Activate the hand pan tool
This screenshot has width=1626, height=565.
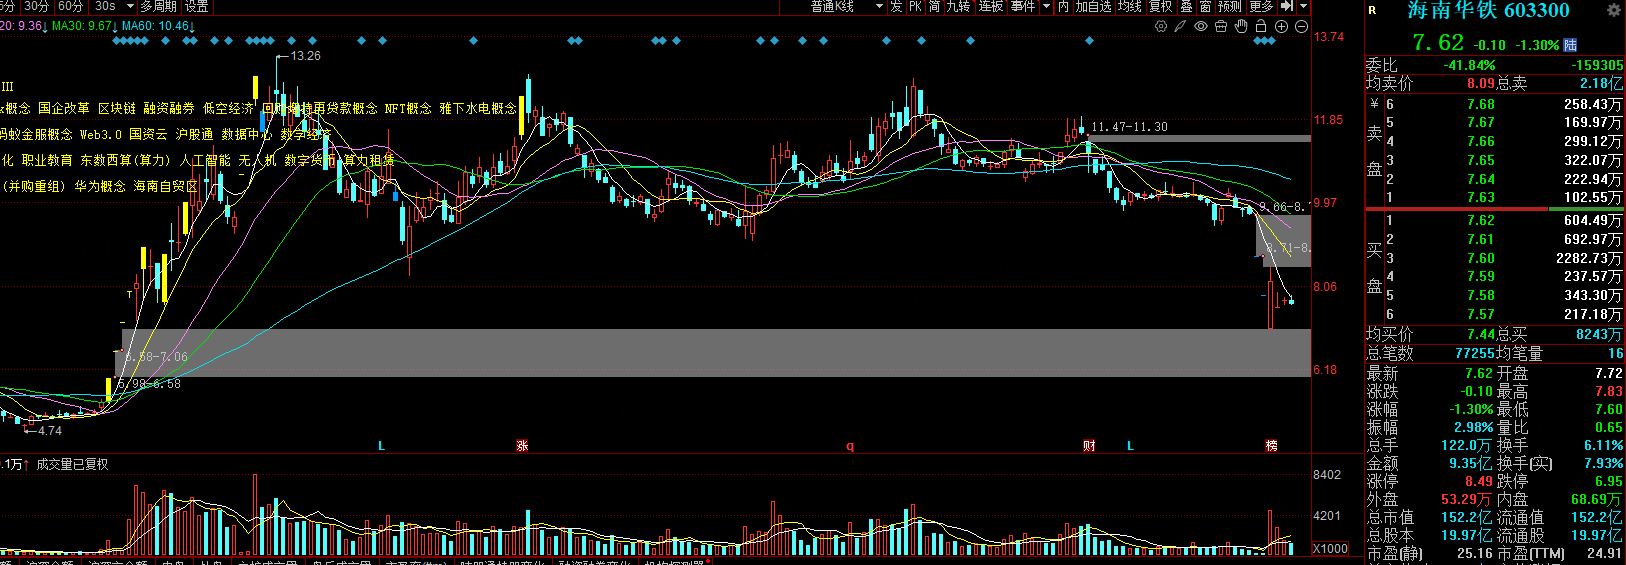pos(1241,27)
